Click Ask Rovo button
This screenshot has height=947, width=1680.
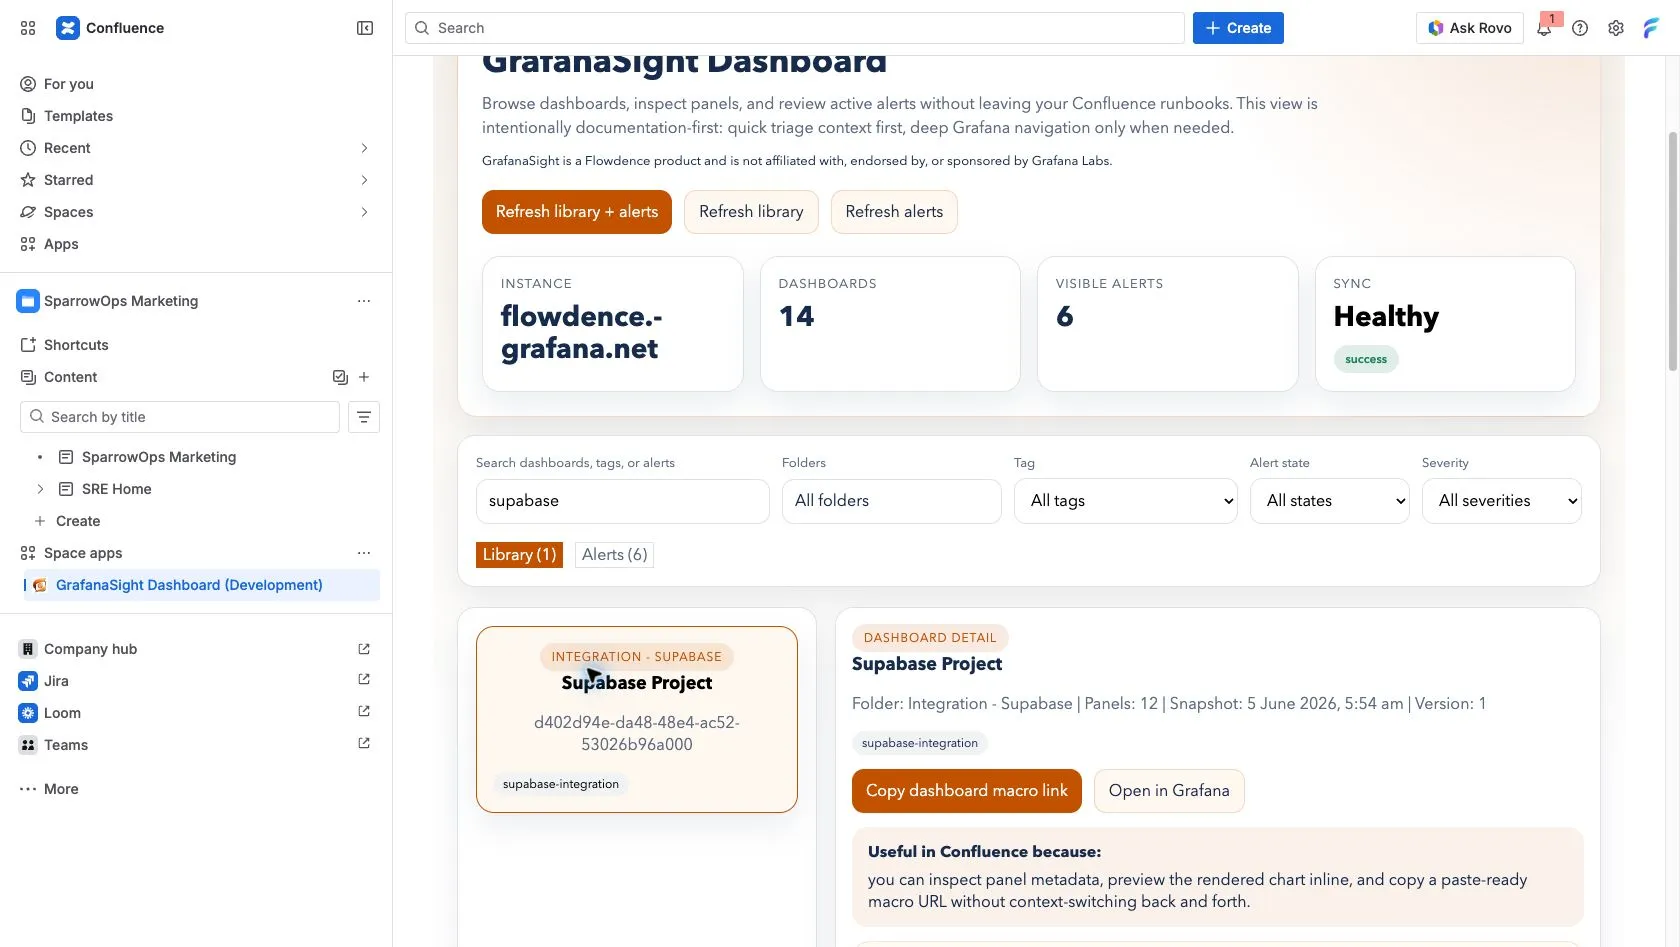(1470, 28)
